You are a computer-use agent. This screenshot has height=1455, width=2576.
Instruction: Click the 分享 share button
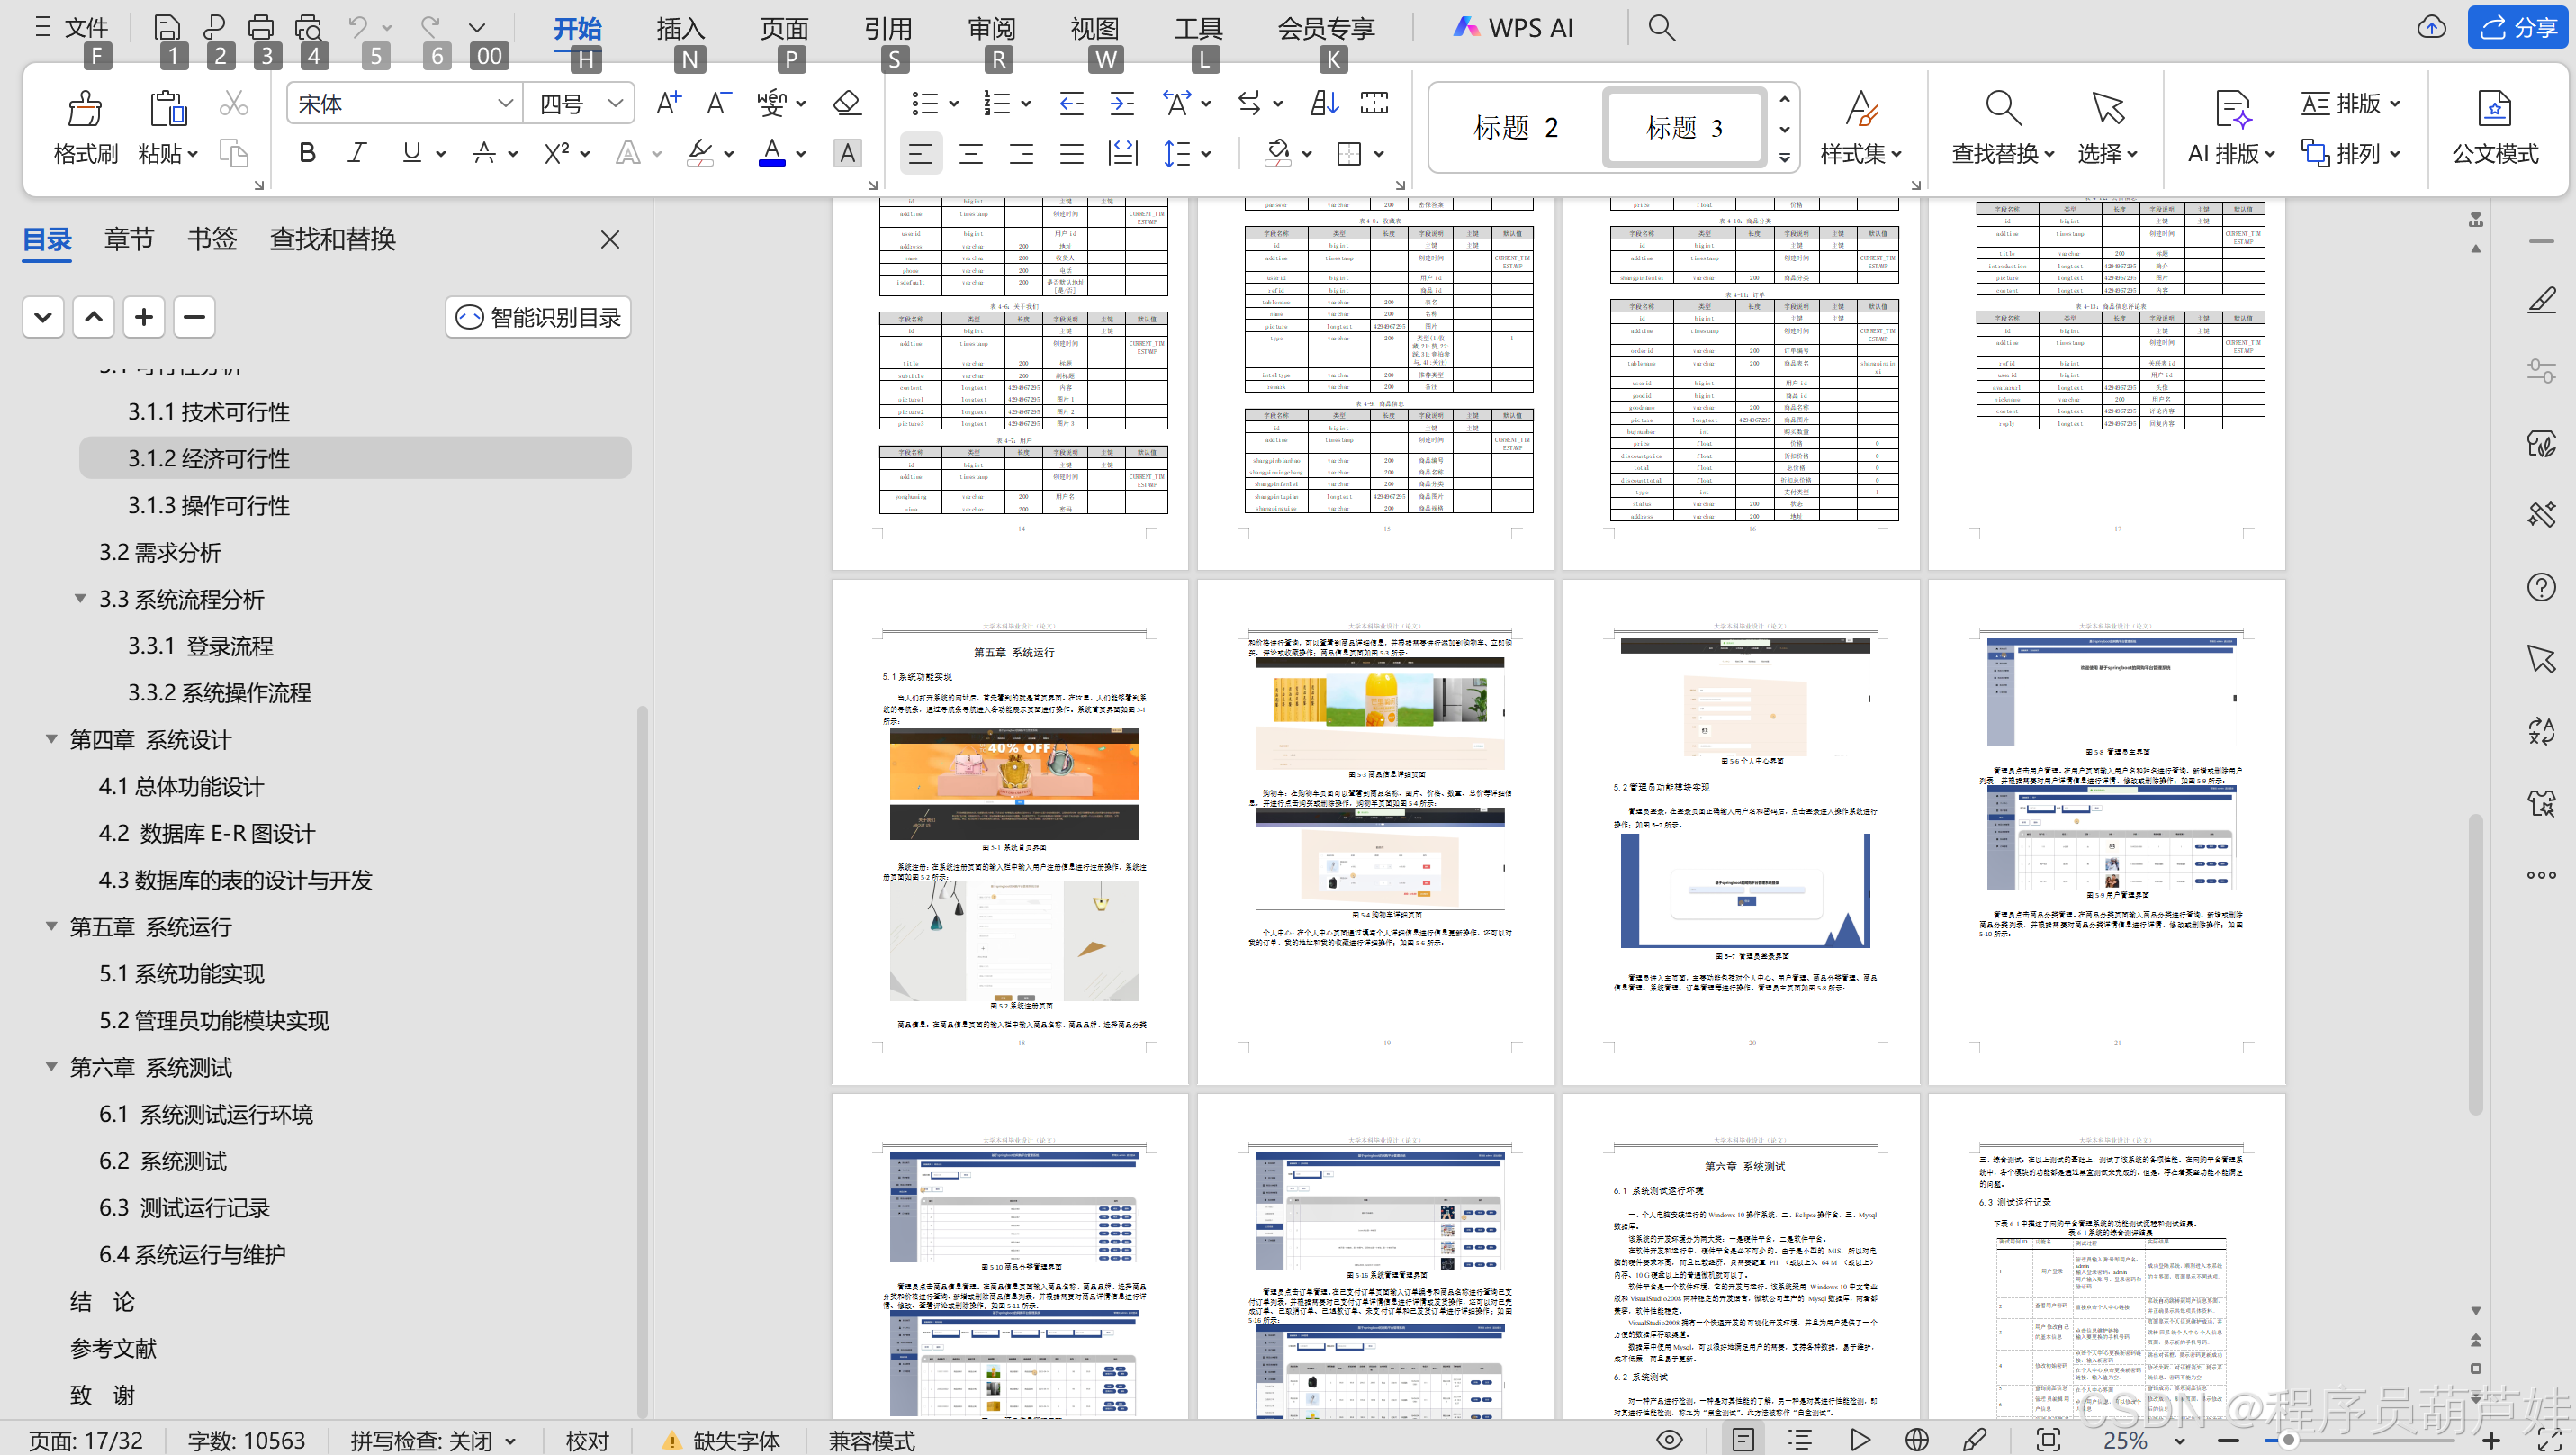[x=2517, y=27]
